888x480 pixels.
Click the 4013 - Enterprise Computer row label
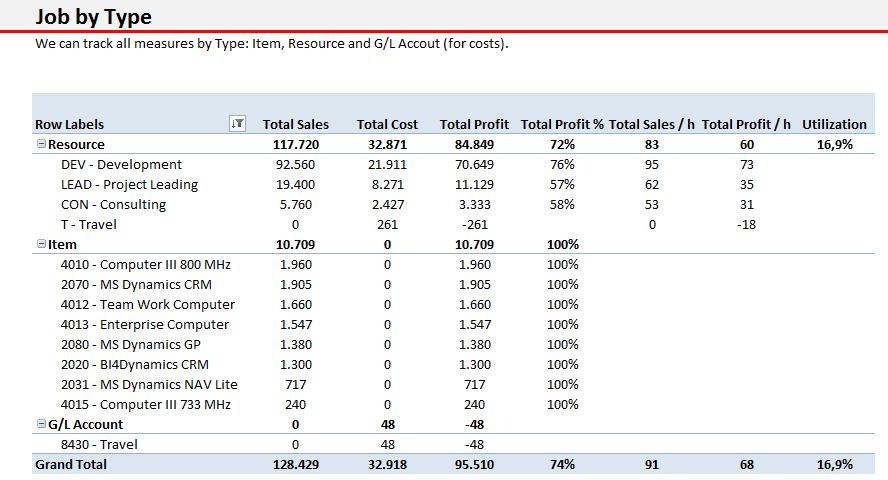[x=144, y=325]
